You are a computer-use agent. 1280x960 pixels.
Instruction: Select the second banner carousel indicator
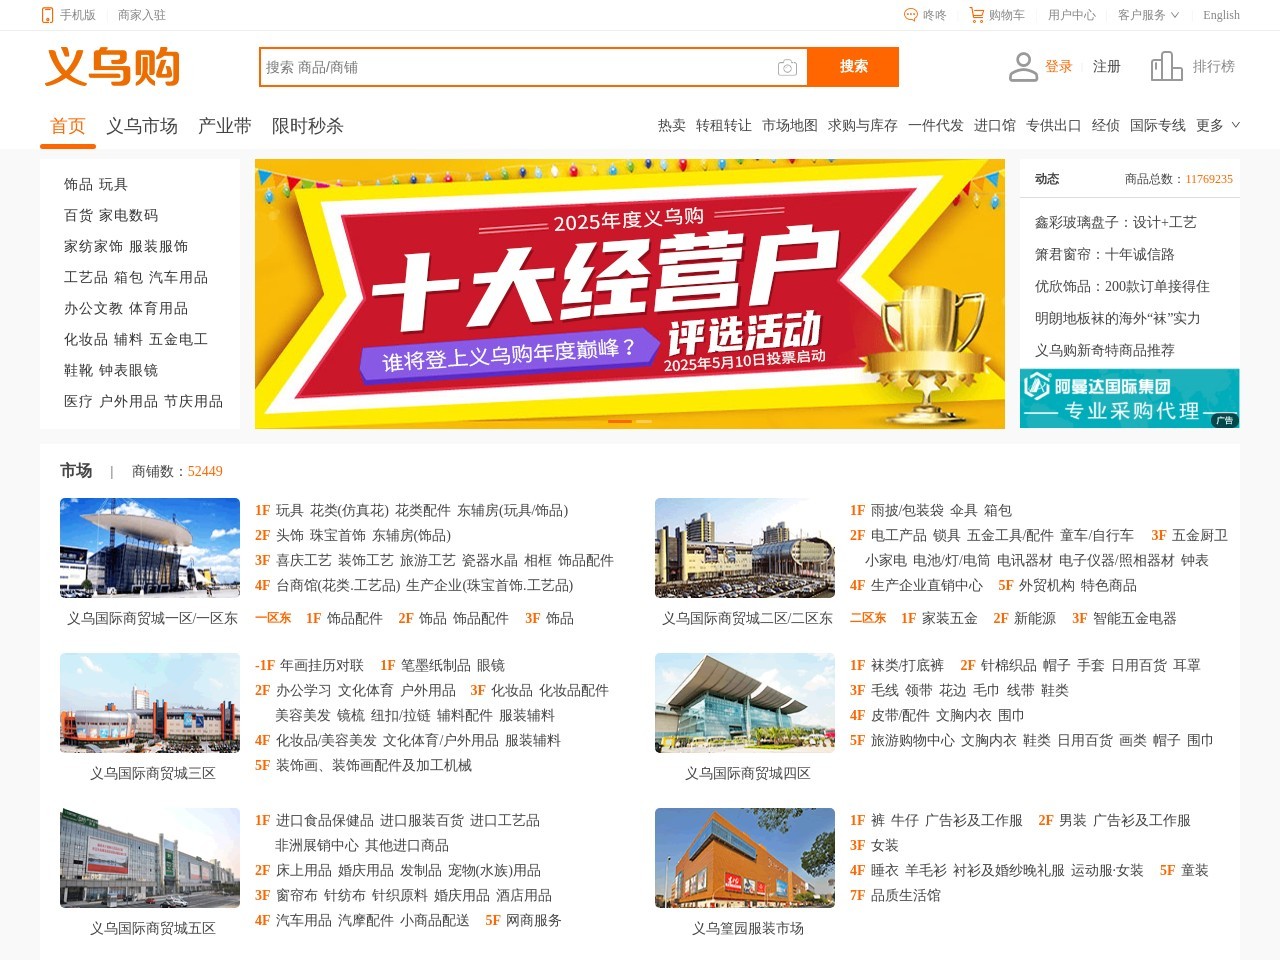click(644, 421)
